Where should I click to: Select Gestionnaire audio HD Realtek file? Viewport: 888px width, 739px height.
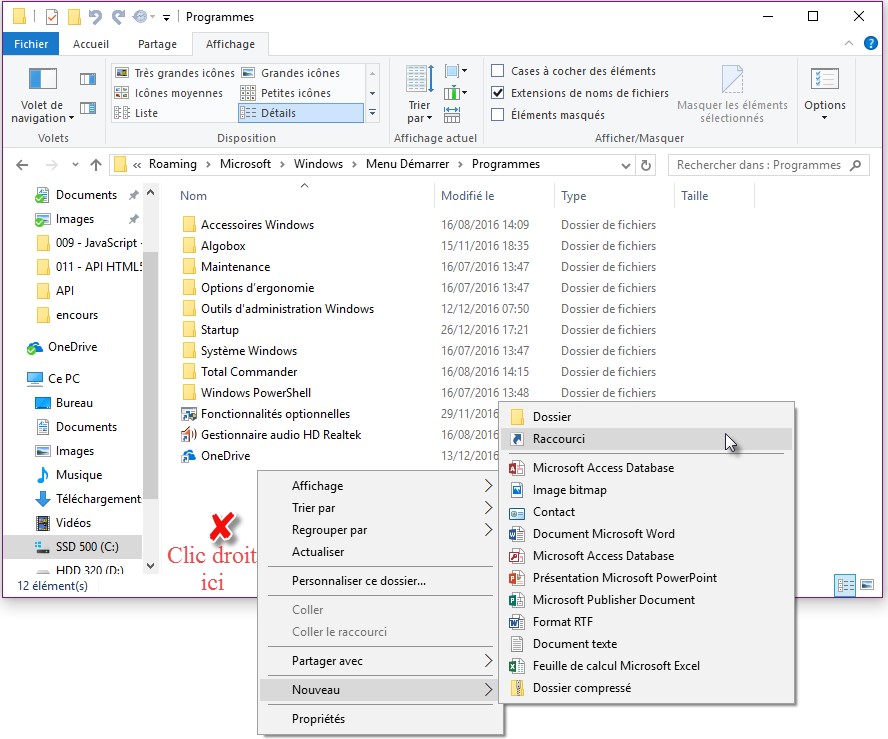280,435
